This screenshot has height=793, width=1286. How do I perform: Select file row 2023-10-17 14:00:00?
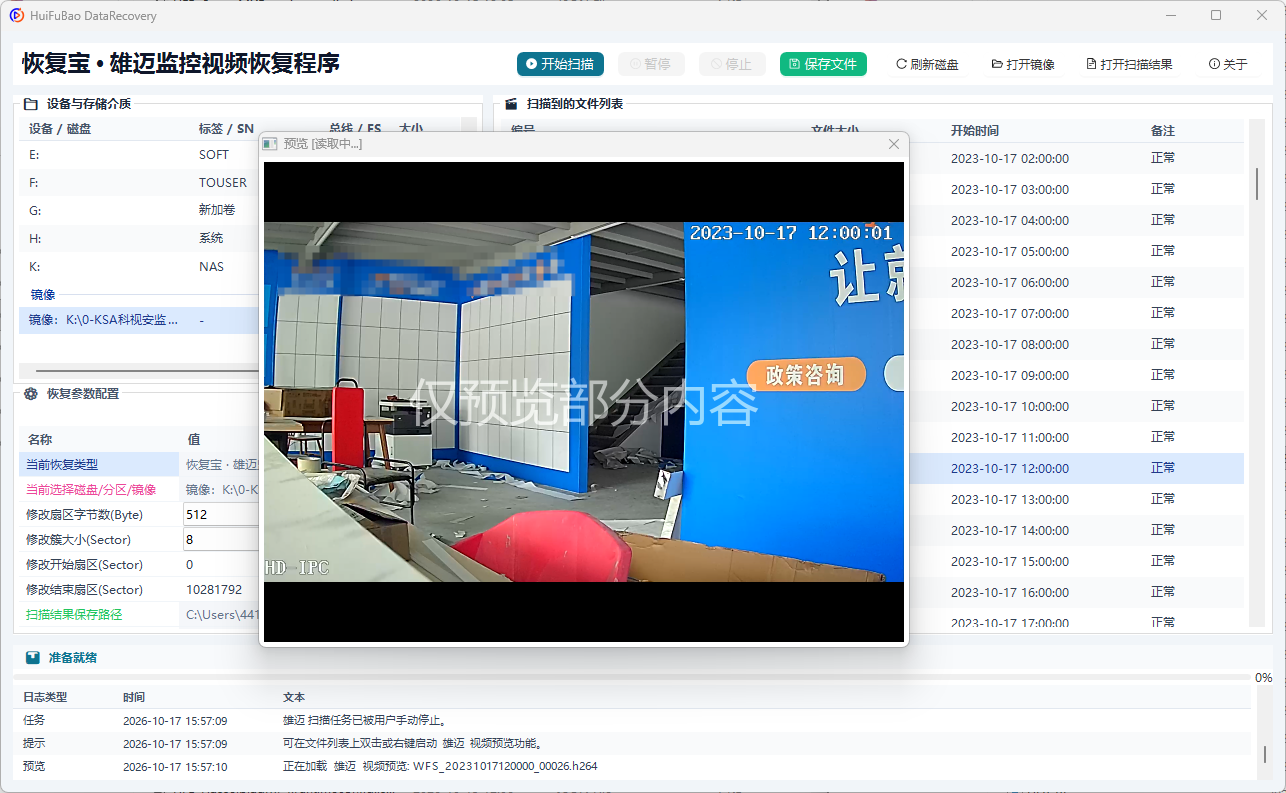click(x=1077, y=530)
